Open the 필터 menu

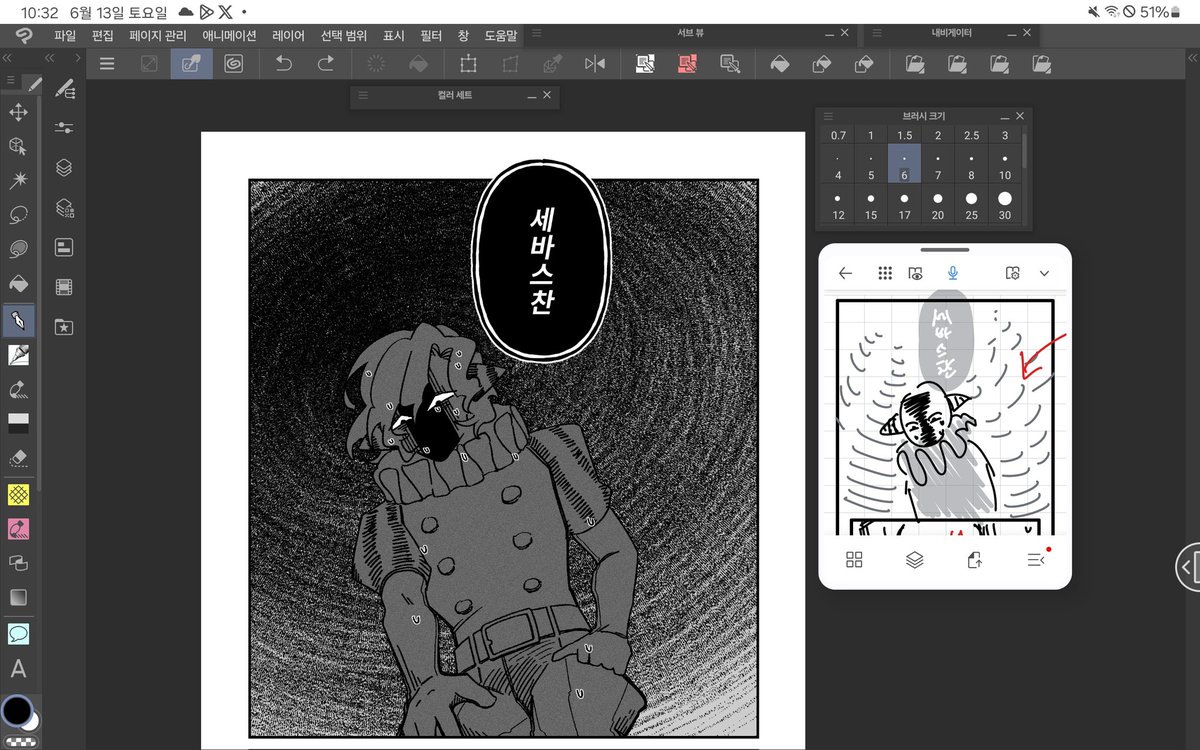[x=431, y=35]
